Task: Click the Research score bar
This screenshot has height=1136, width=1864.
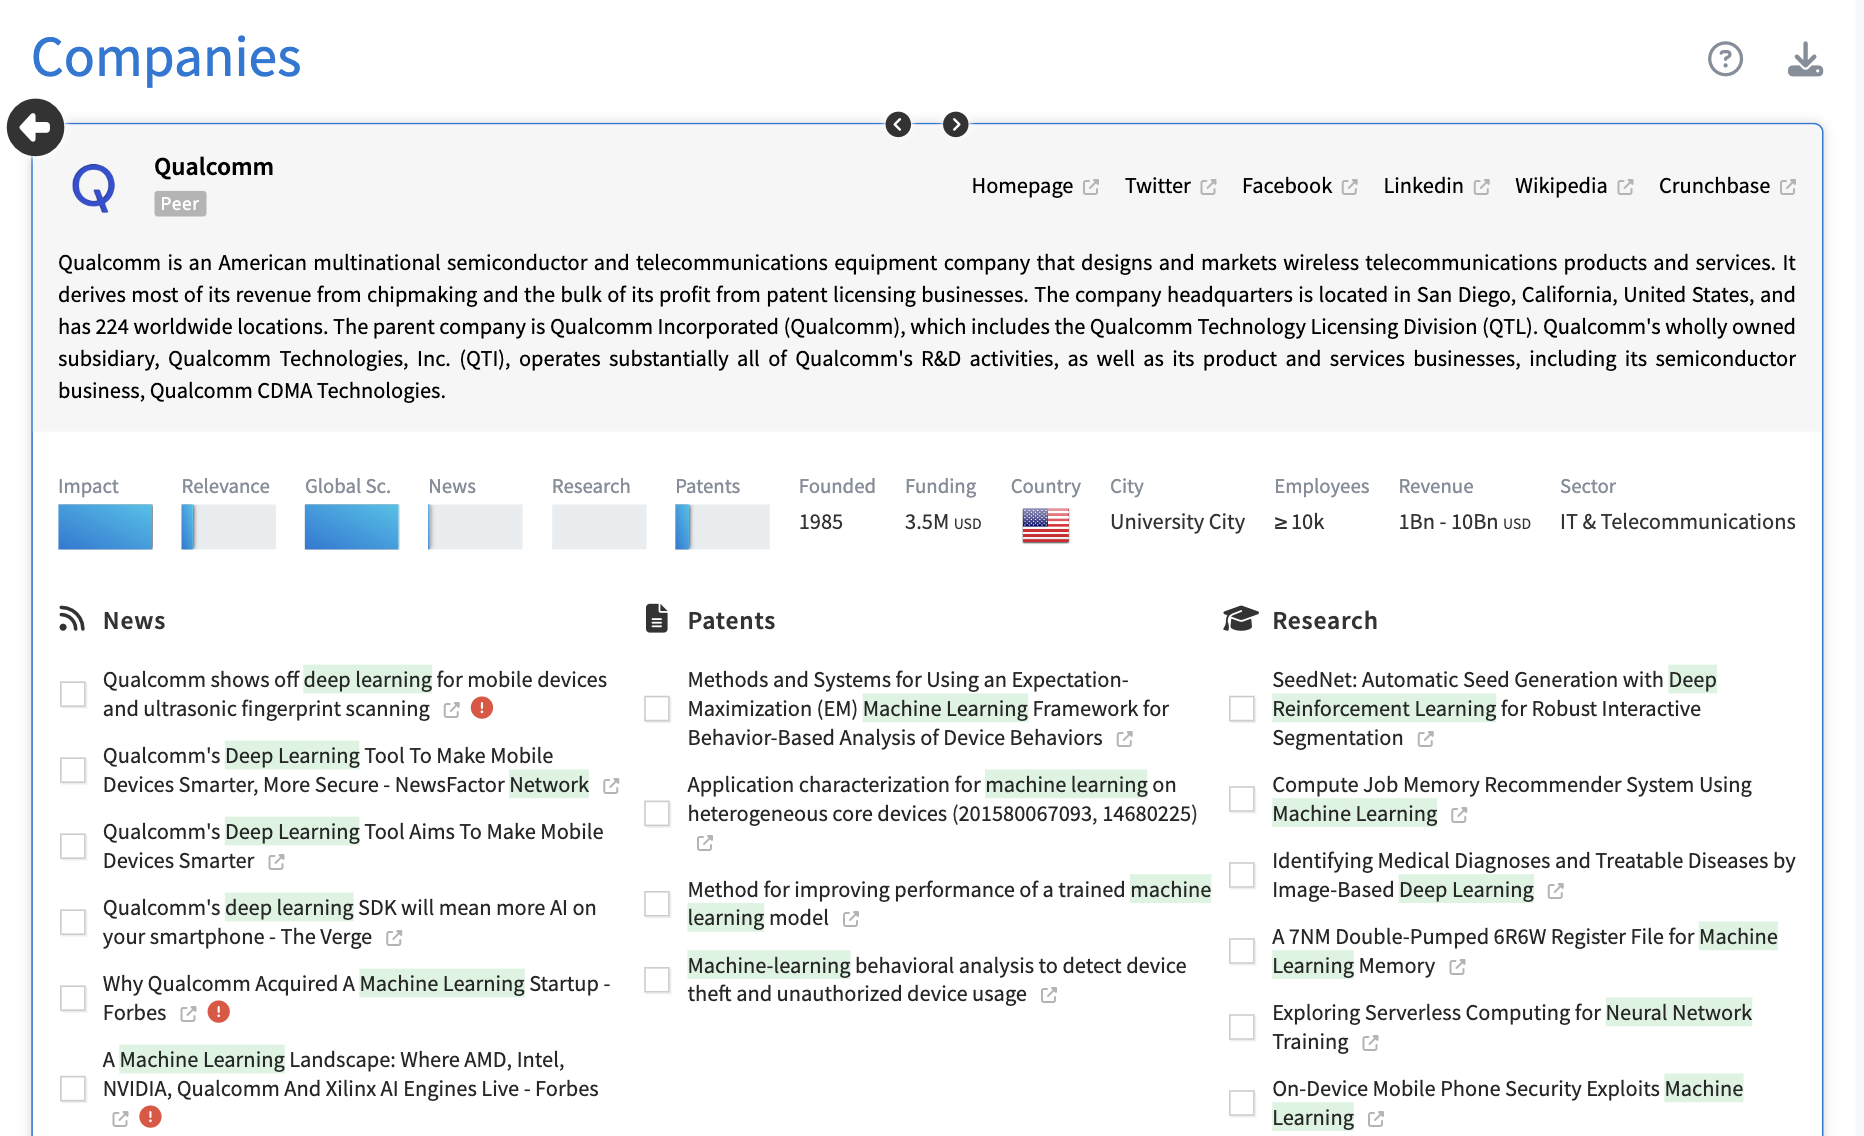Action: (x=599, y=526)
